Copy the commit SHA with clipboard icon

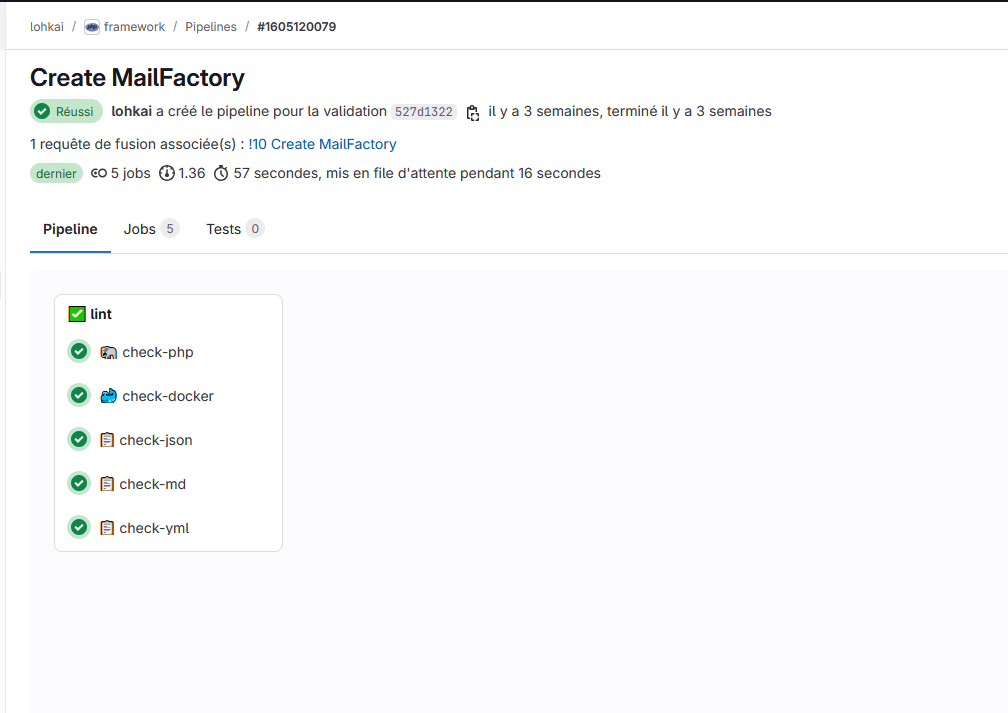472,113
